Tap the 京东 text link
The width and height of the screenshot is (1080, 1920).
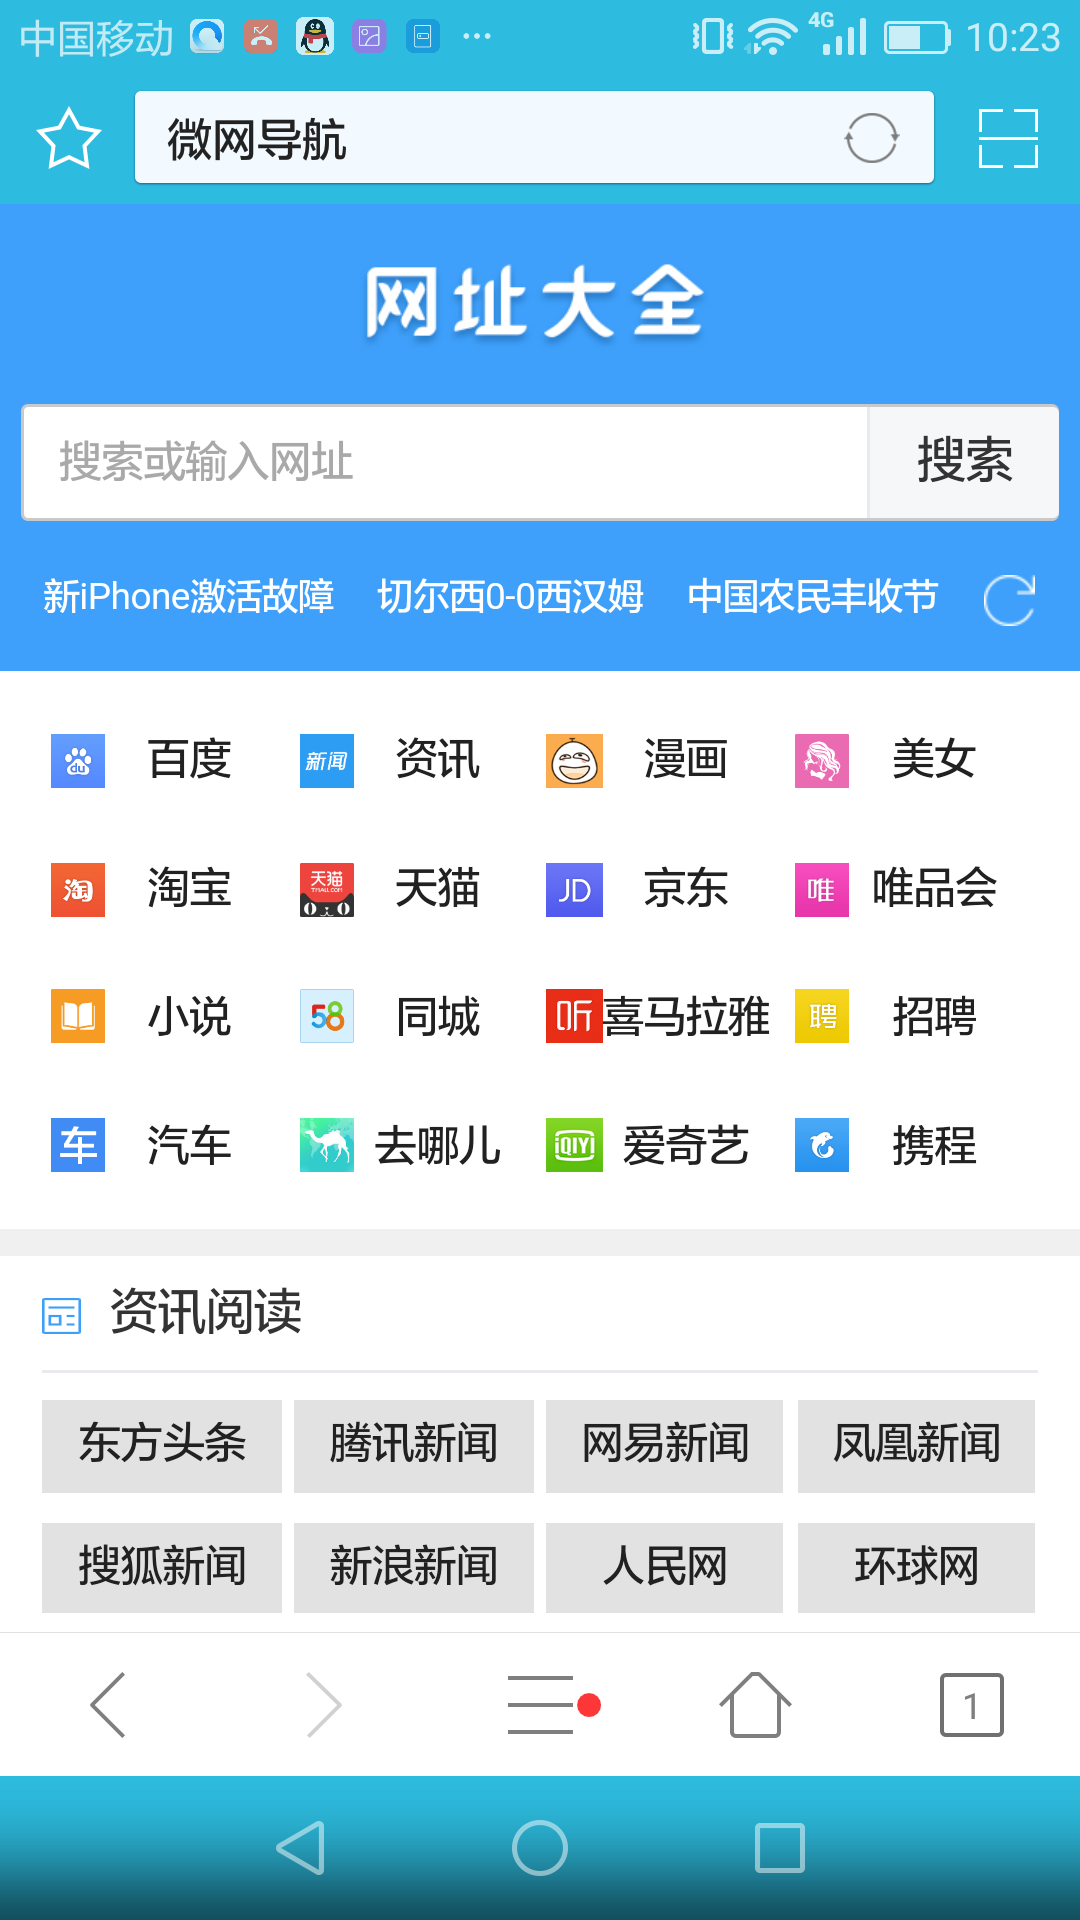(685, 889)
